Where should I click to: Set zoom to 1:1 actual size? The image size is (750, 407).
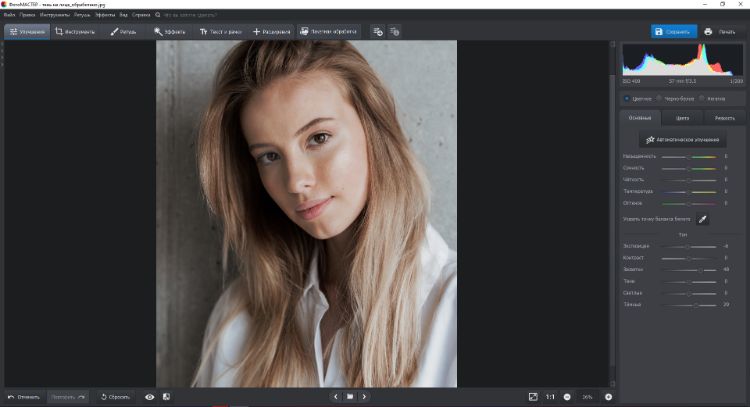(x=550, y=397)
